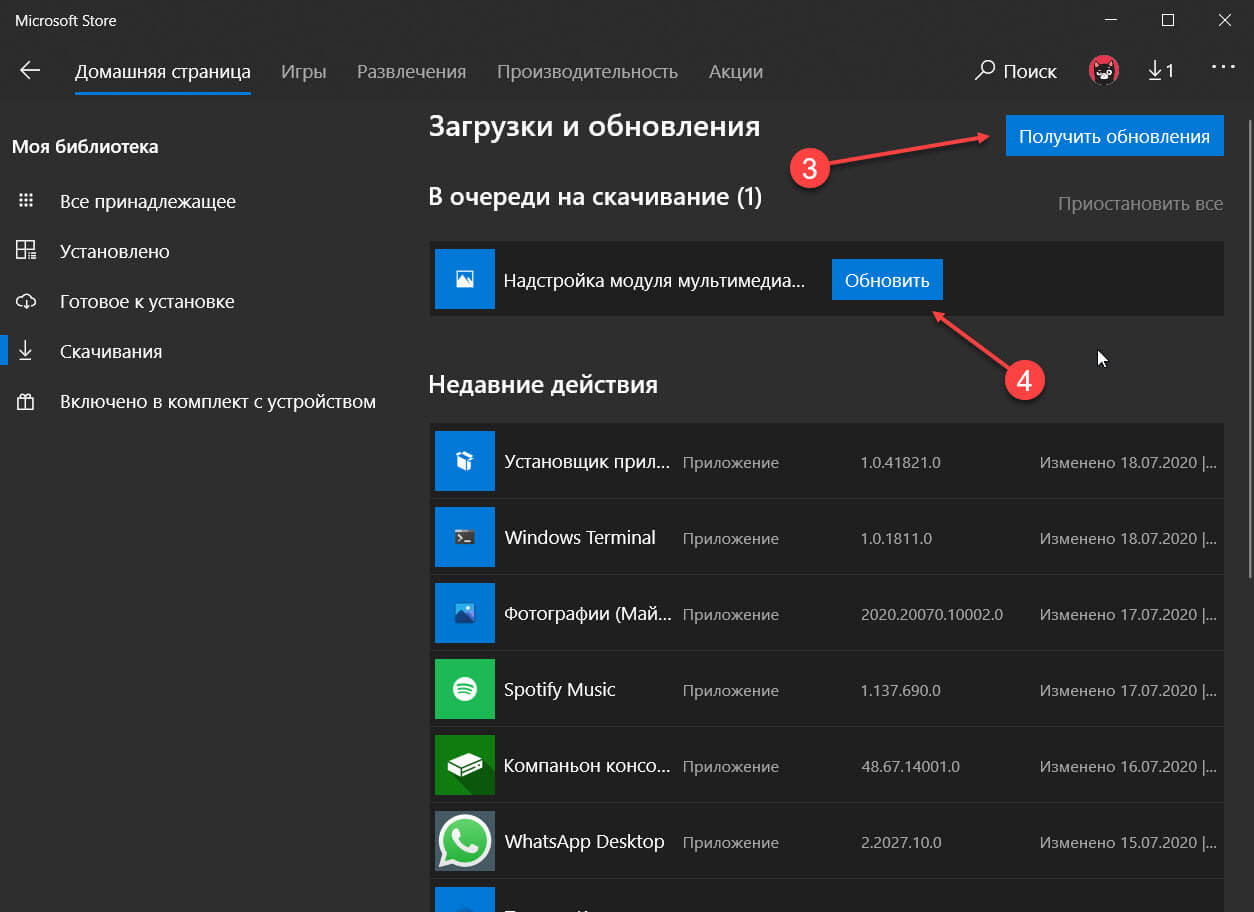Click the Установщик приложений tile icon

pyautogui.click(x=464, y=461)
